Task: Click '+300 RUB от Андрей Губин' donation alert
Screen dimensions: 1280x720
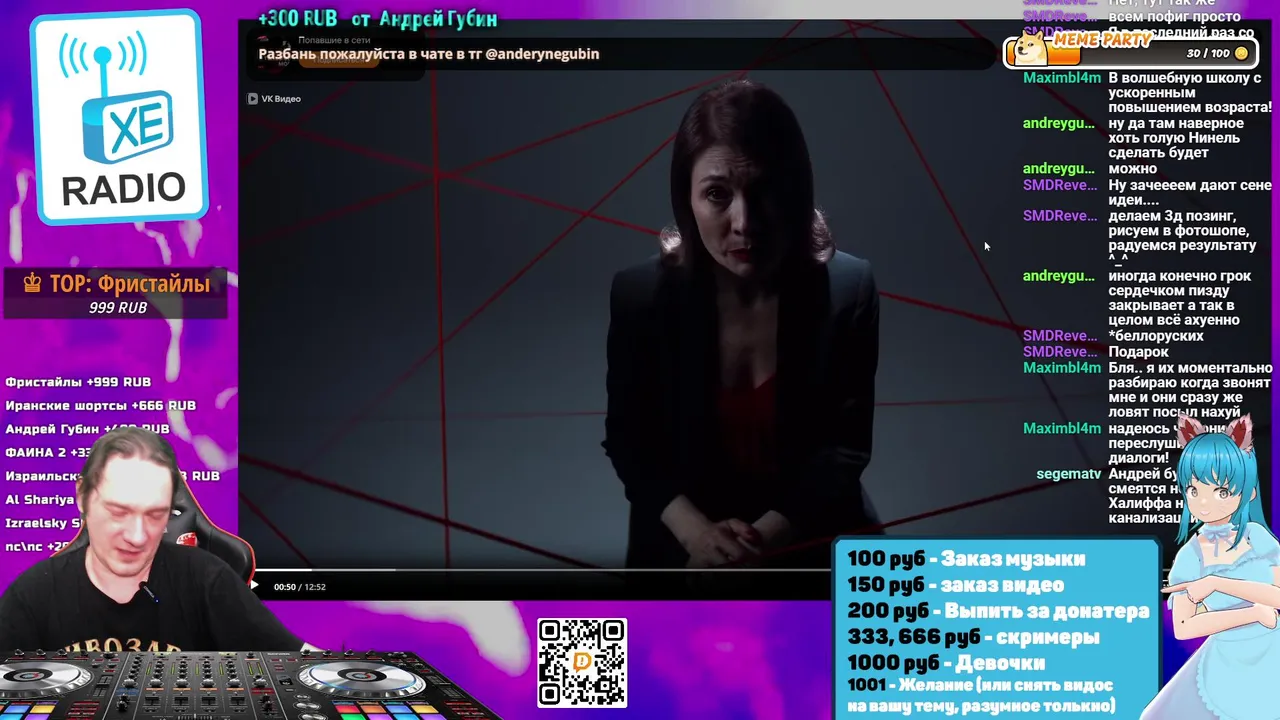Action: pos(377,19)
